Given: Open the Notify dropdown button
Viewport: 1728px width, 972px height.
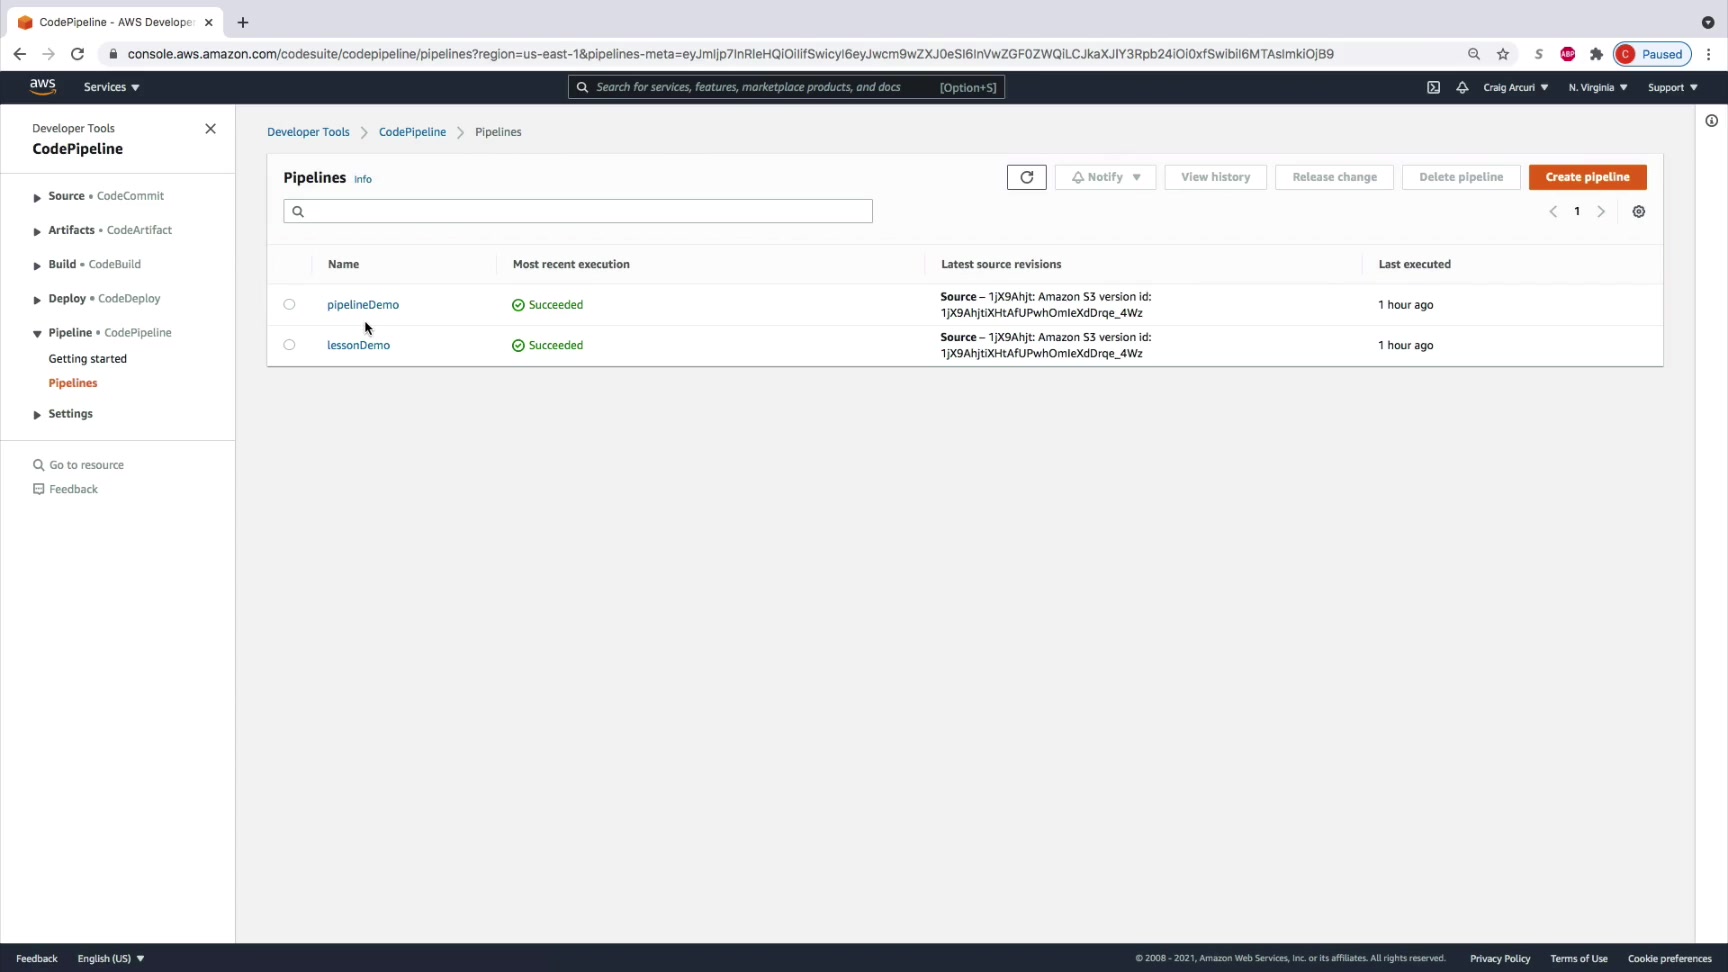Looking at the screenshot, I should pos(1106,177).
